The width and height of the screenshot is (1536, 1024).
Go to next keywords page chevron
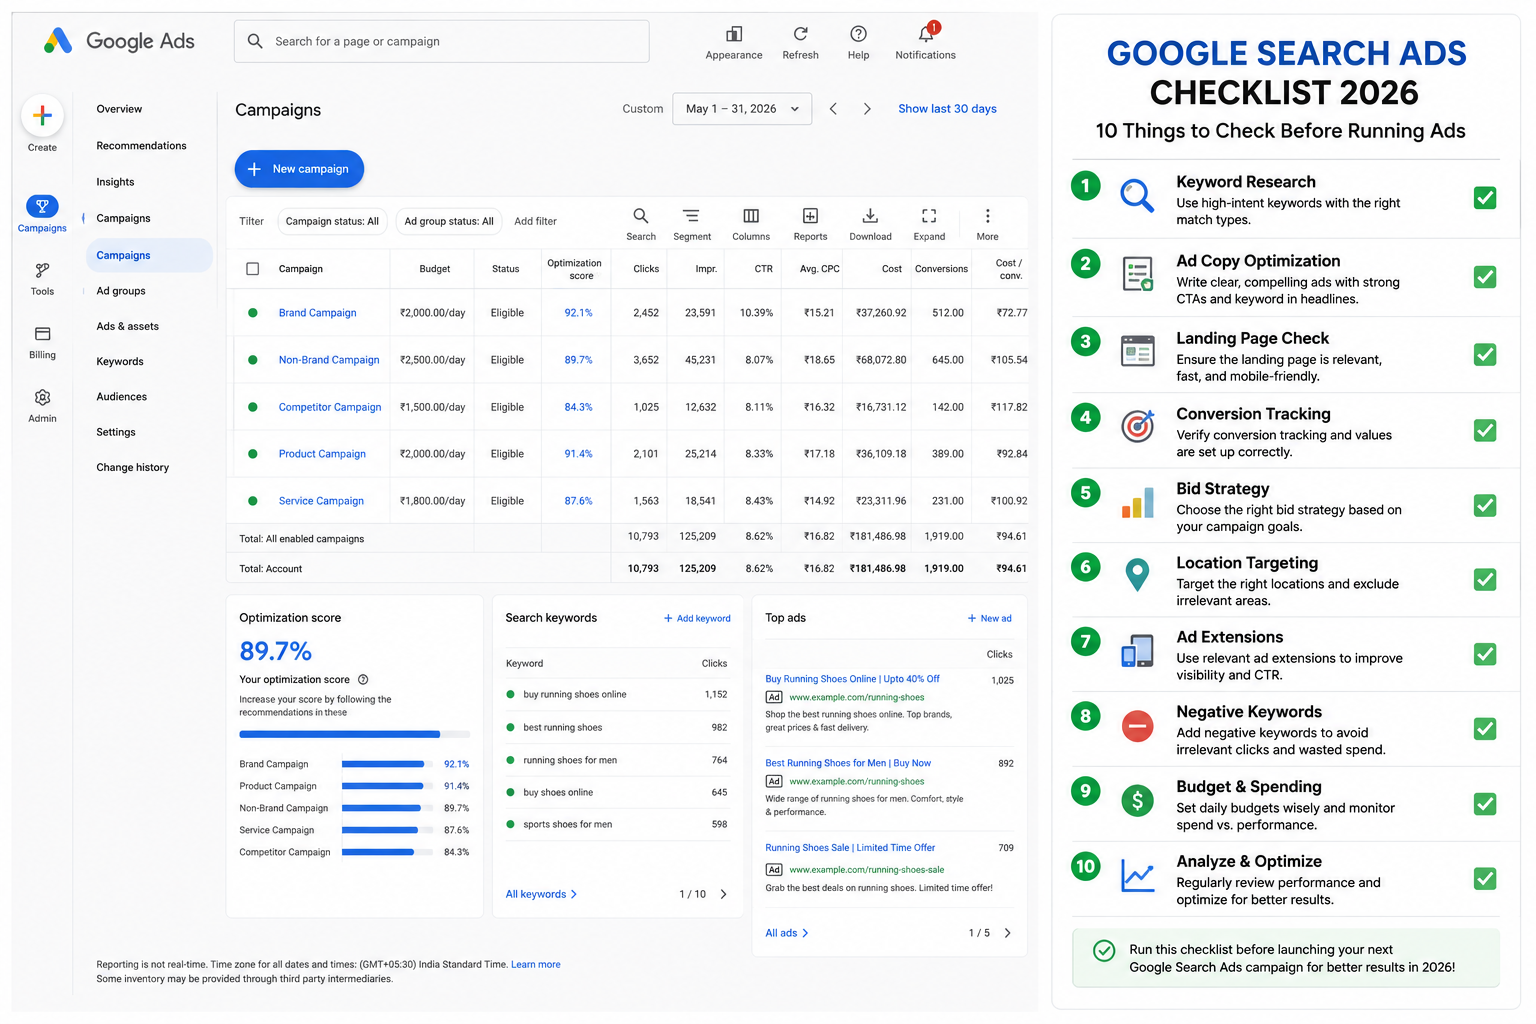723,894
